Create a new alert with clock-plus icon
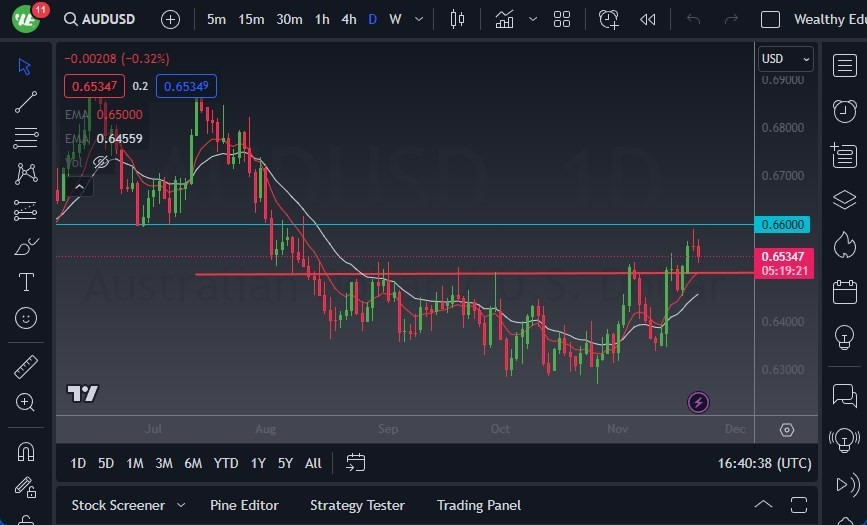 (608, 20)
